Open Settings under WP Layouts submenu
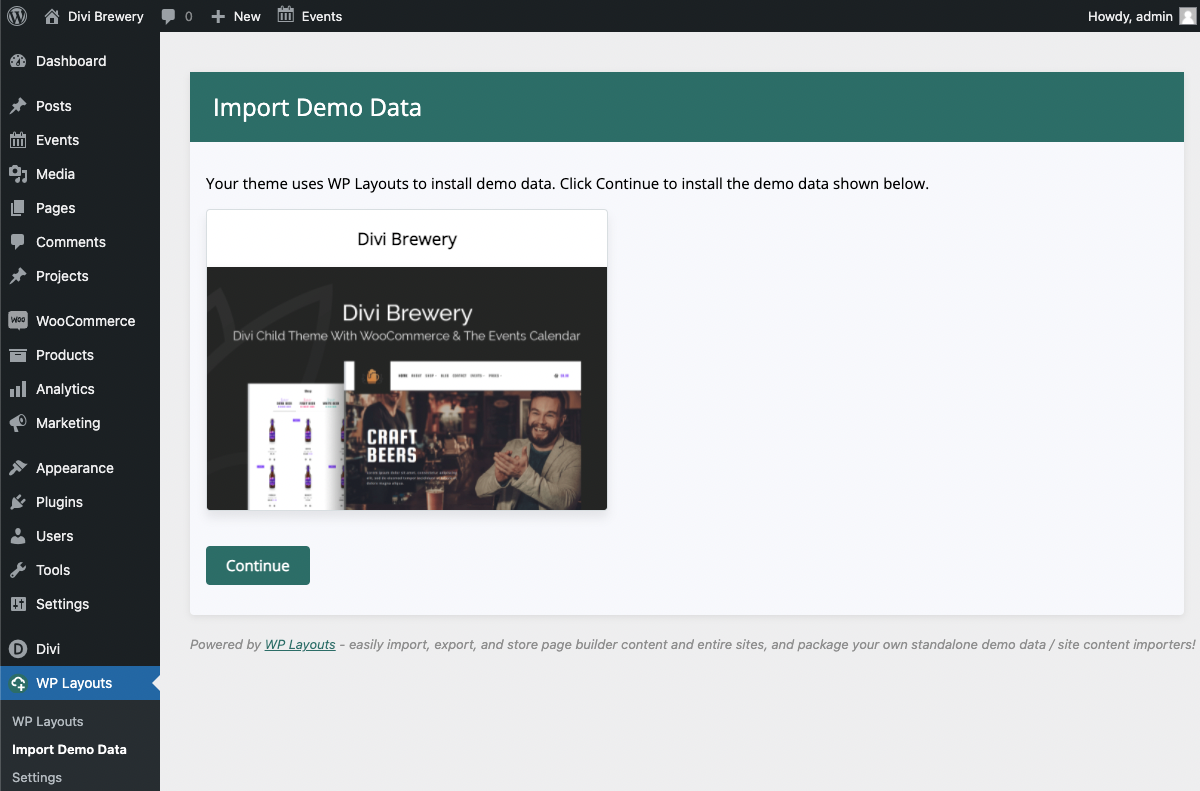Viewport: 1200px width, 791px height. (37, 777)
